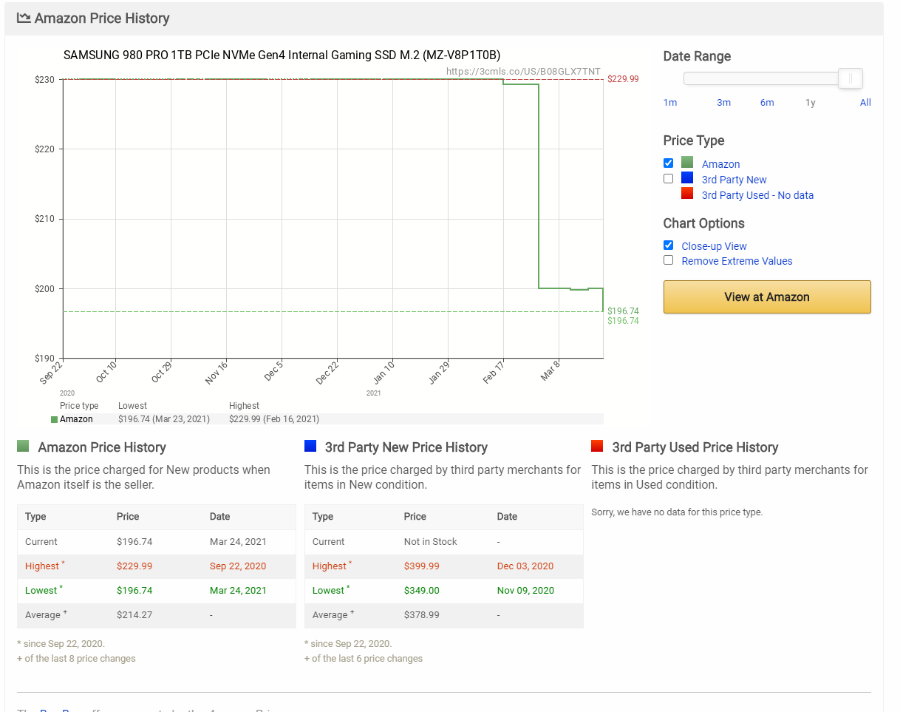Click the Feb 17 x-axis label
The width and height of the screenshot is (900, 712).
coord(493,372)
